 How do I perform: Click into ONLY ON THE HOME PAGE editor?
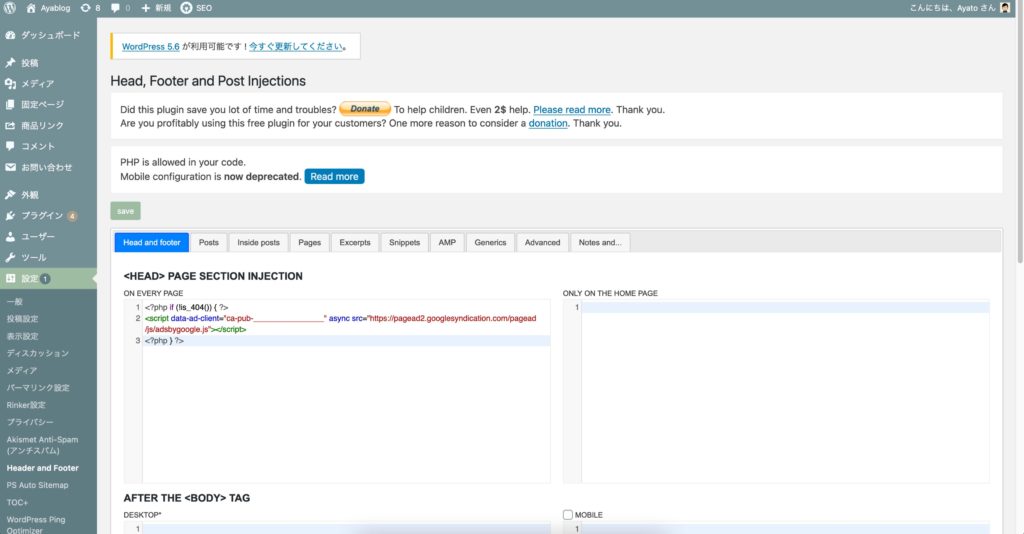(776, 392)
